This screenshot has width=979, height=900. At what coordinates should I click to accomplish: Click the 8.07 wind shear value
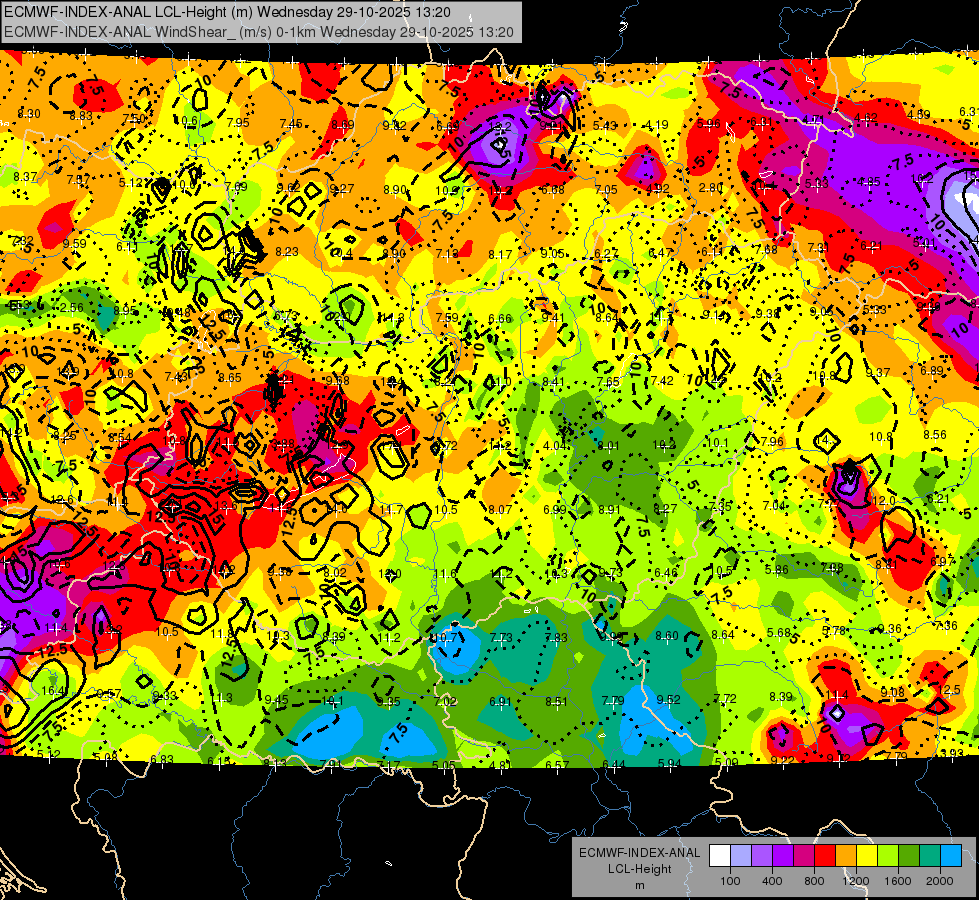[500, 510]
